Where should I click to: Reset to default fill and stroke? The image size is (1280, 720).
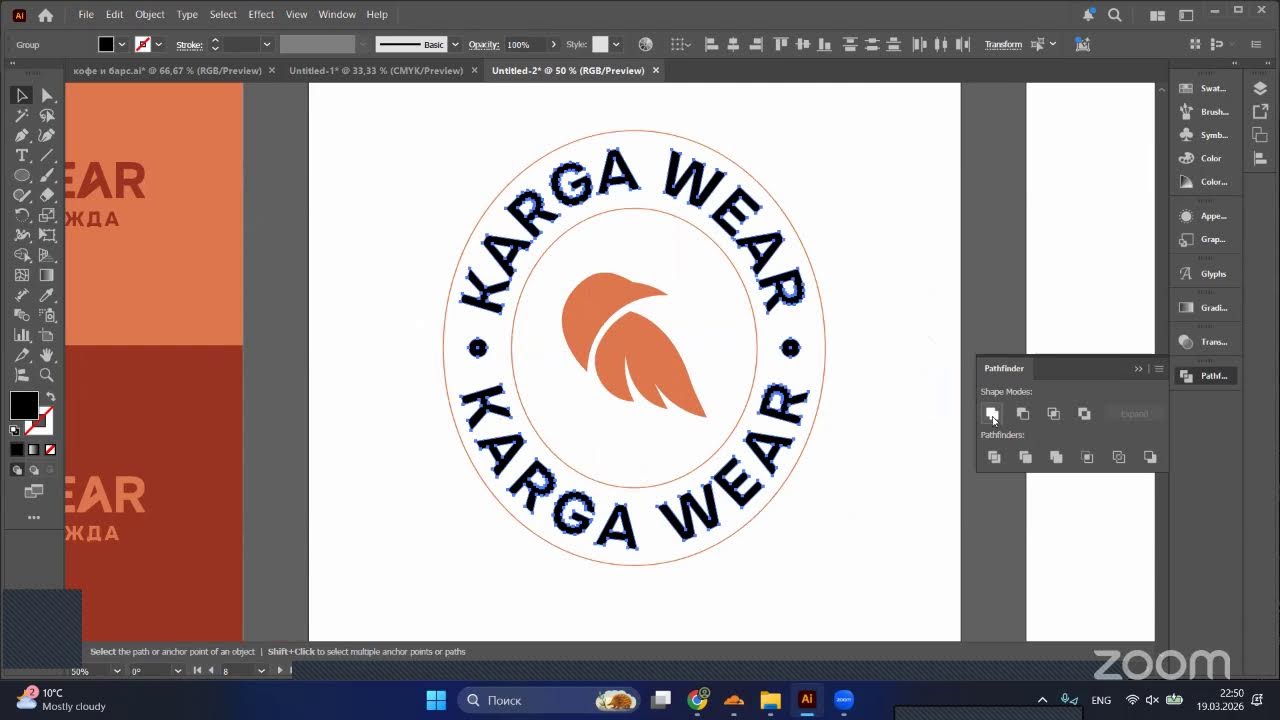15,430
